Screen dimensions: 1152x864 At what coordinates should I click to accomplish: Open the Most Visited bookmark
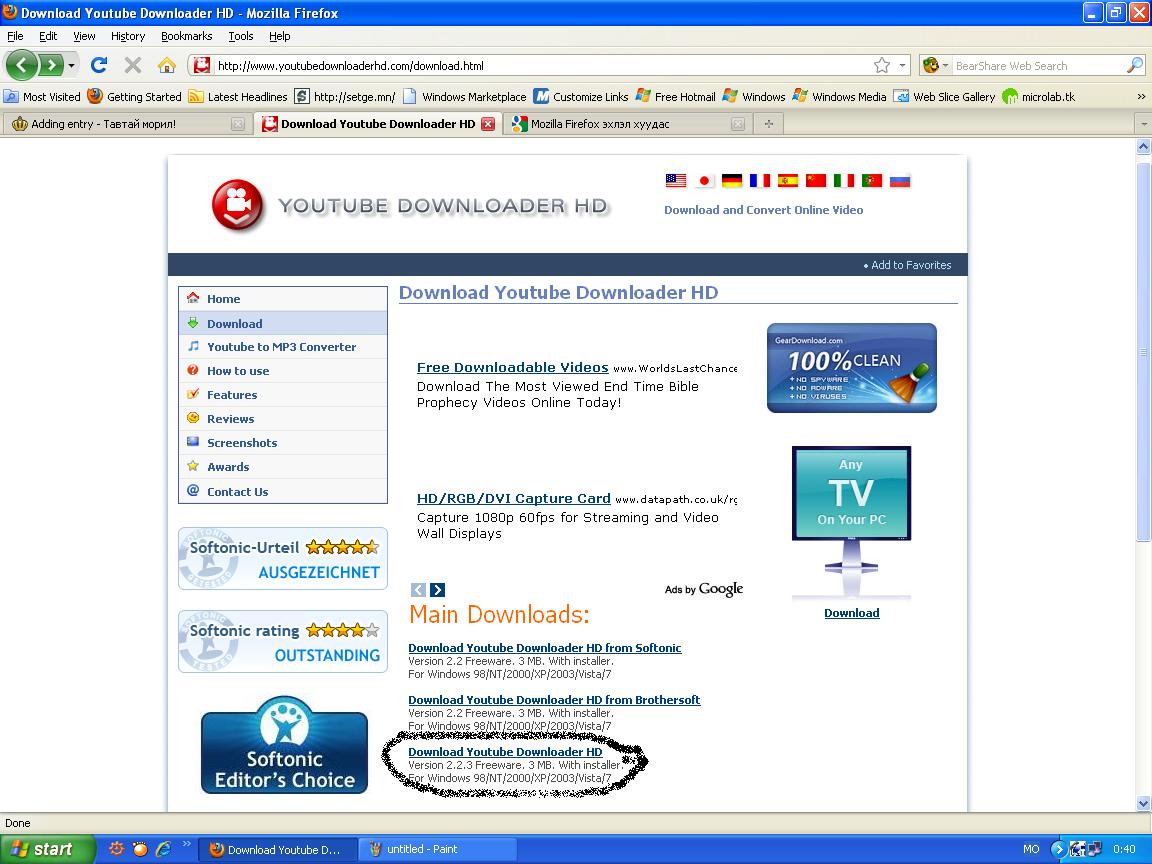click(x=43, y=96)
